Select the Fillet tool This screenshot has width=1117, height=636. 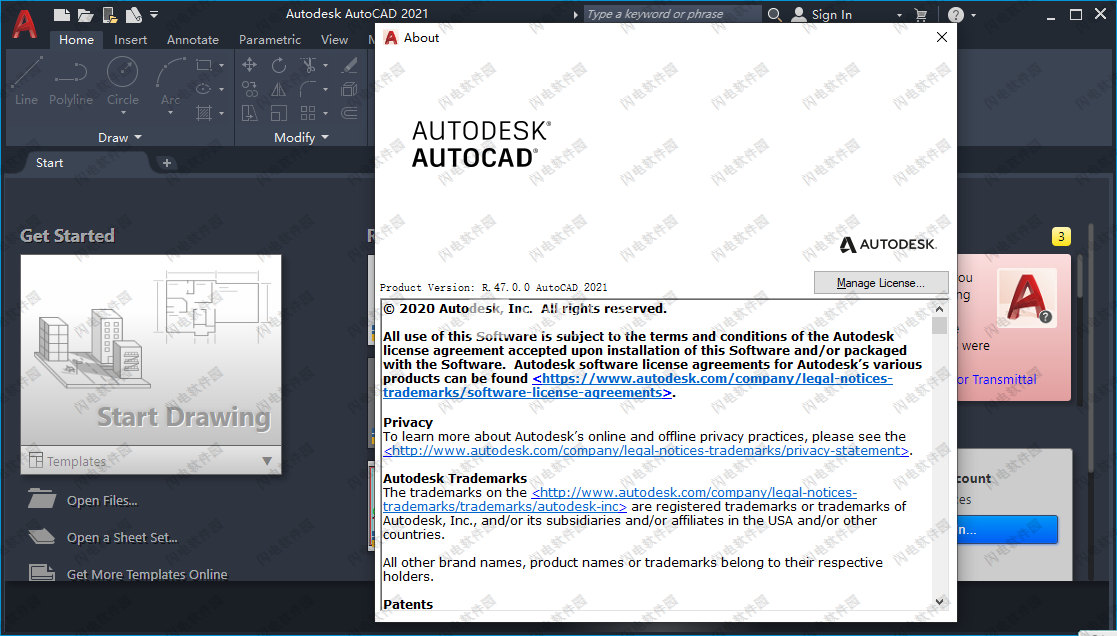tap(308, 89)
